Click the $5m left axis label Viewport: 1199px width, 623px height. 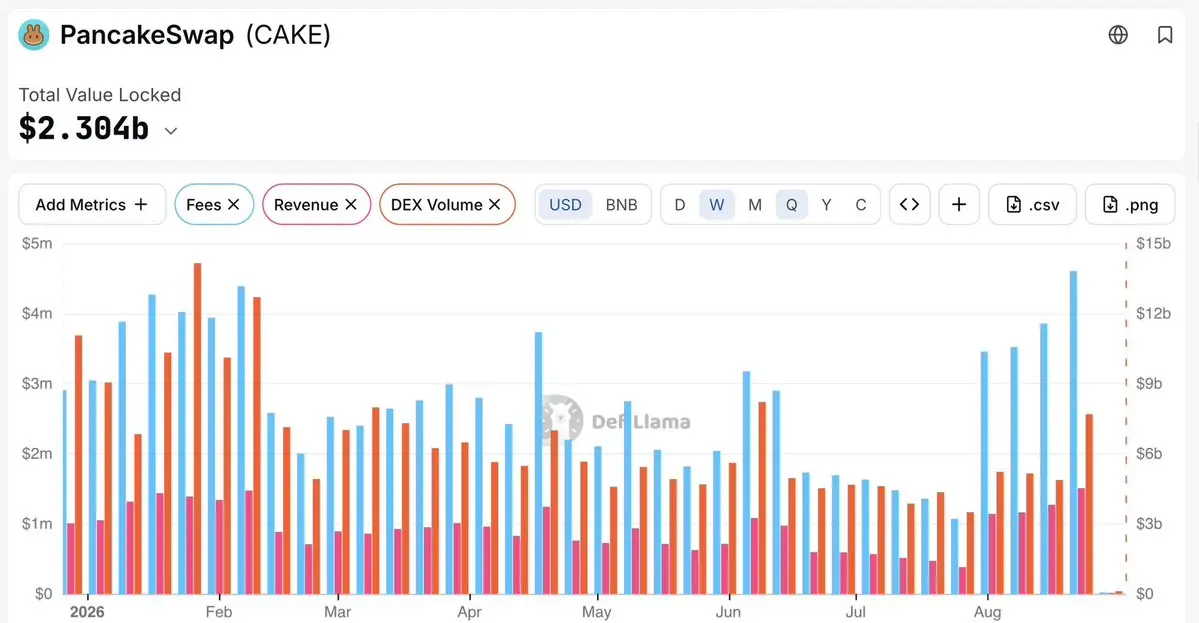(x=37, y=244)
